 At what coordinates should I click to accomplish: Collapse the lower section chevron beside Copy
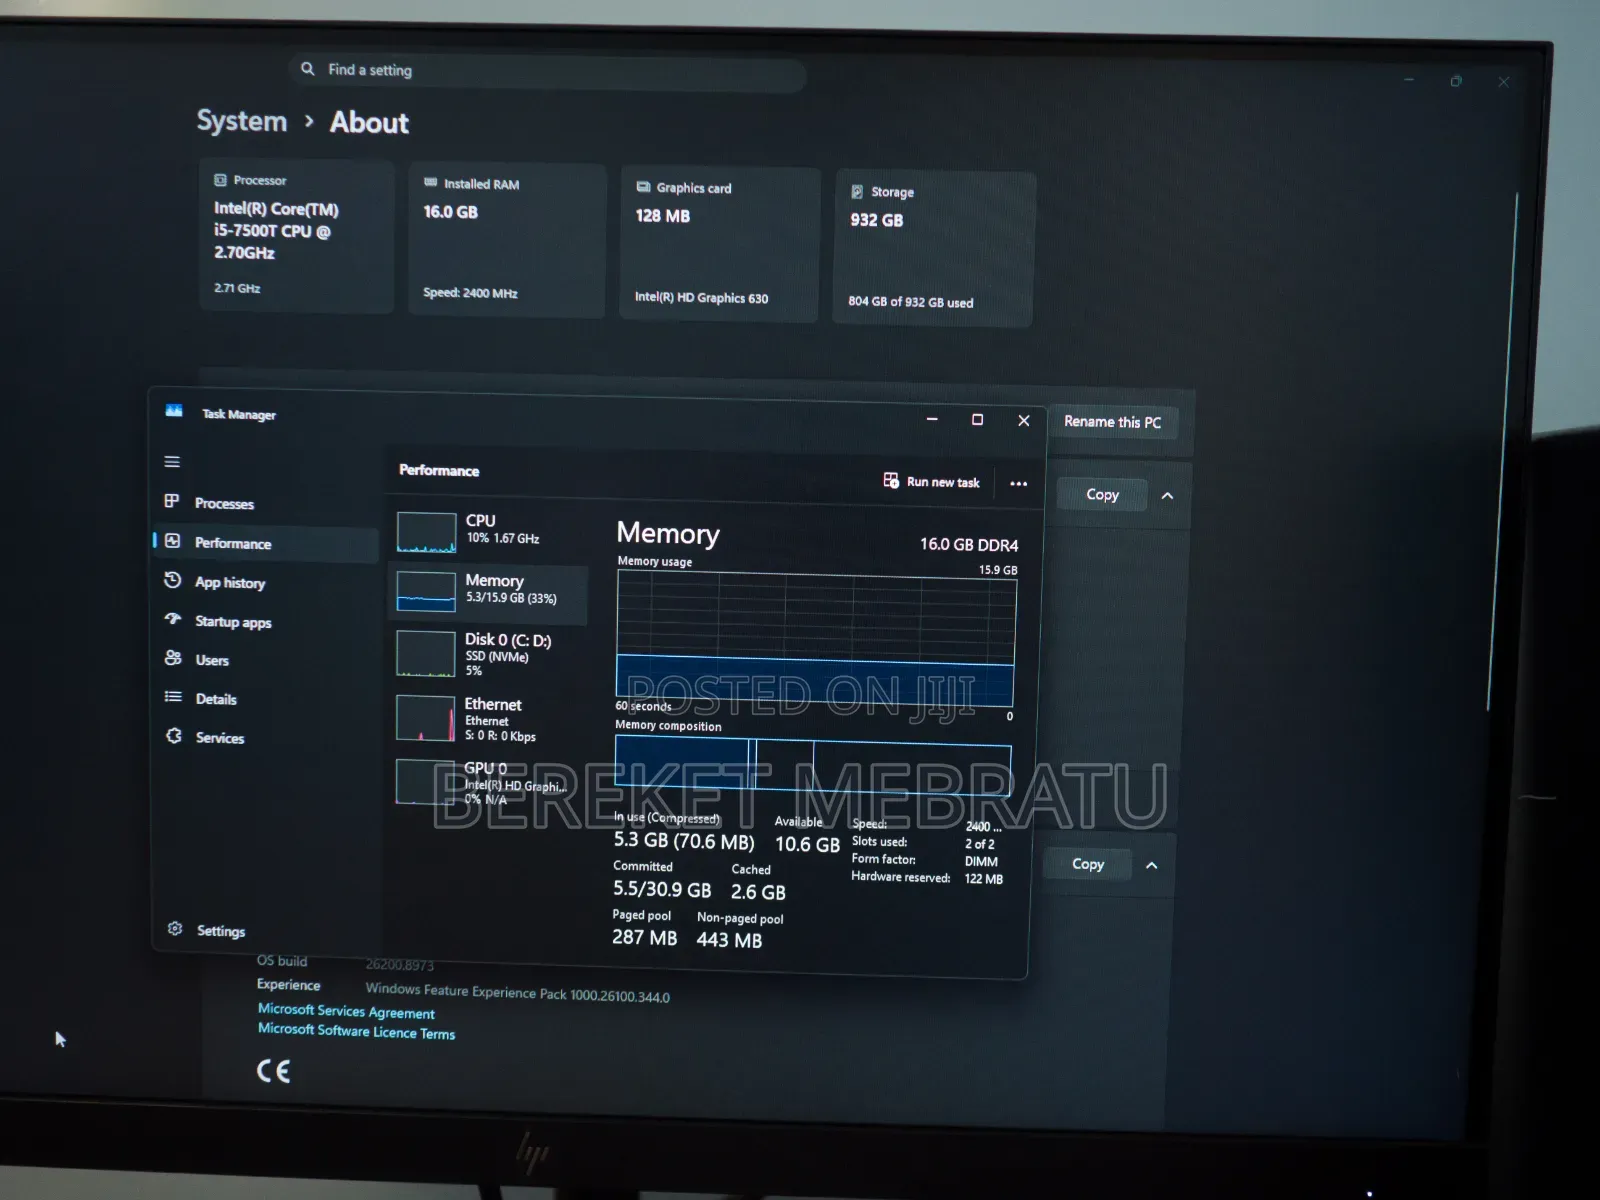tap(1151, 866)
